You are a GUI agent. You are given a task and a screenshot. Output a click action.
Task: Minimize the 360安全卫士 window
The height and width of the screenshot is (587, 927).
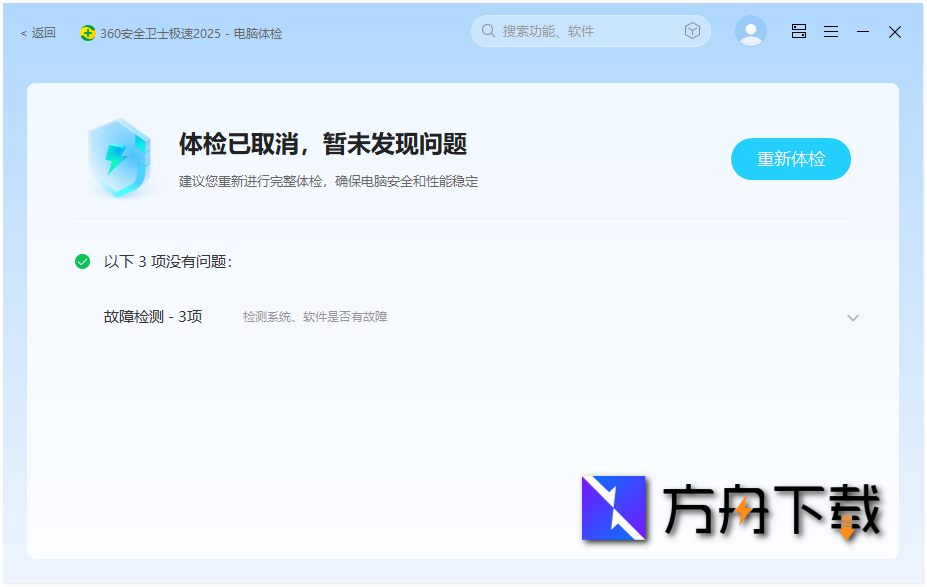click(862, 31)
